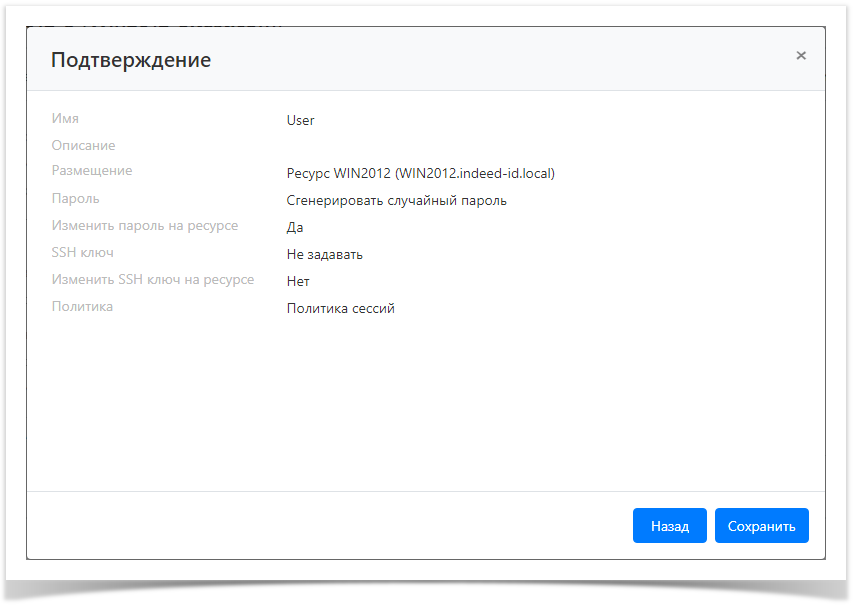Click the Политика field label
Image resolution: width=860 pixels, height=609 pixels.
82,306
